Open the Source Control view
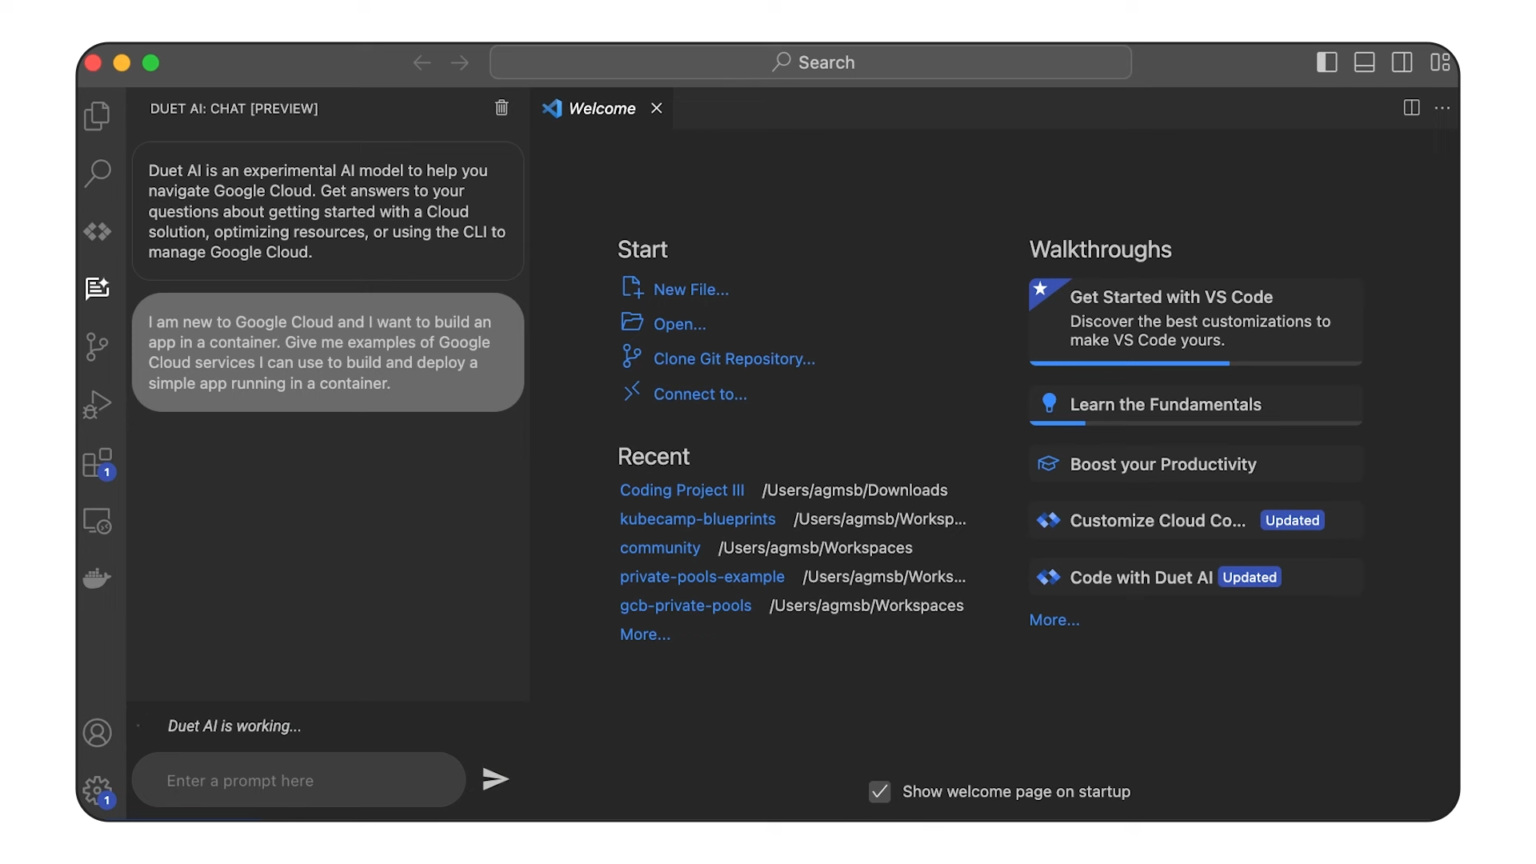This screenshot has width=1536, height=864. coord(97,347)
